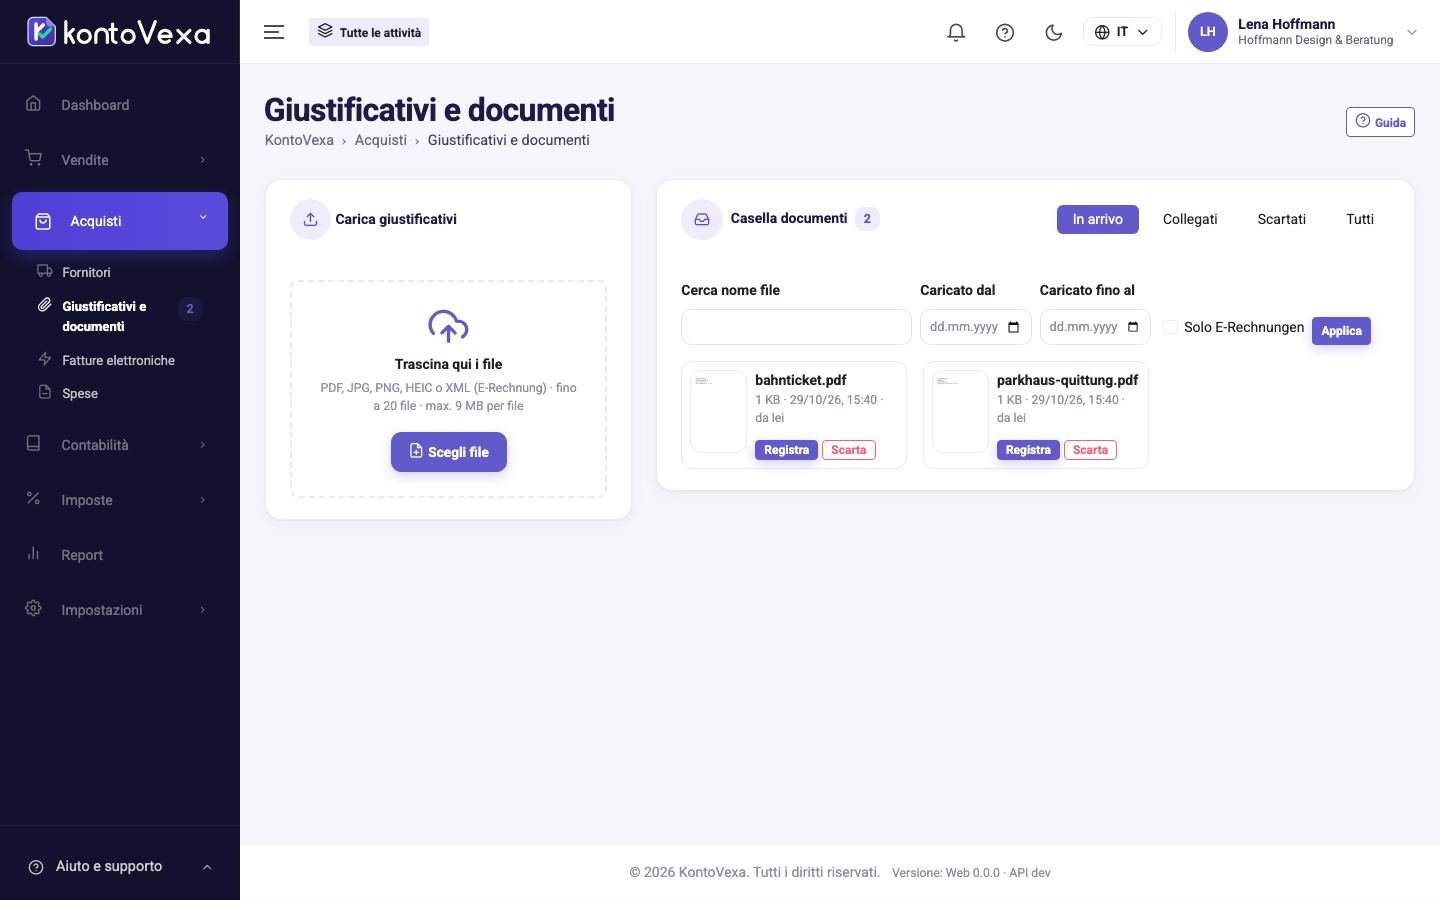Switch to dark mode moon icon
This screenshot has height=900, width=1440.
coord(1053,32)
